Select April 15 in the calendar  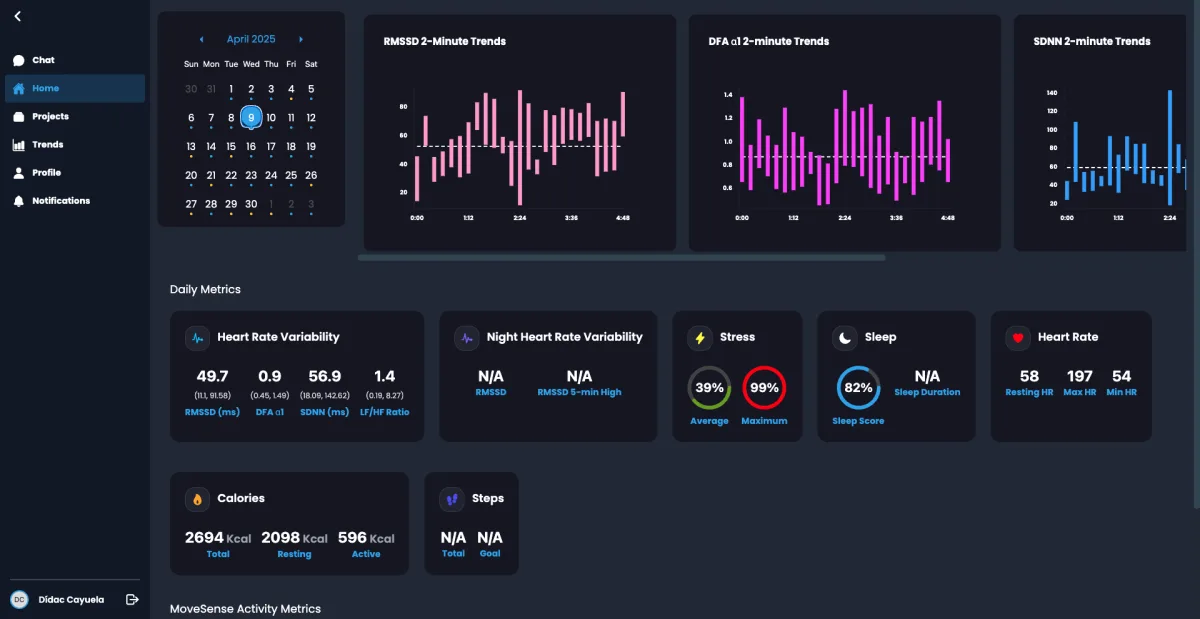(x=231, y=147)
